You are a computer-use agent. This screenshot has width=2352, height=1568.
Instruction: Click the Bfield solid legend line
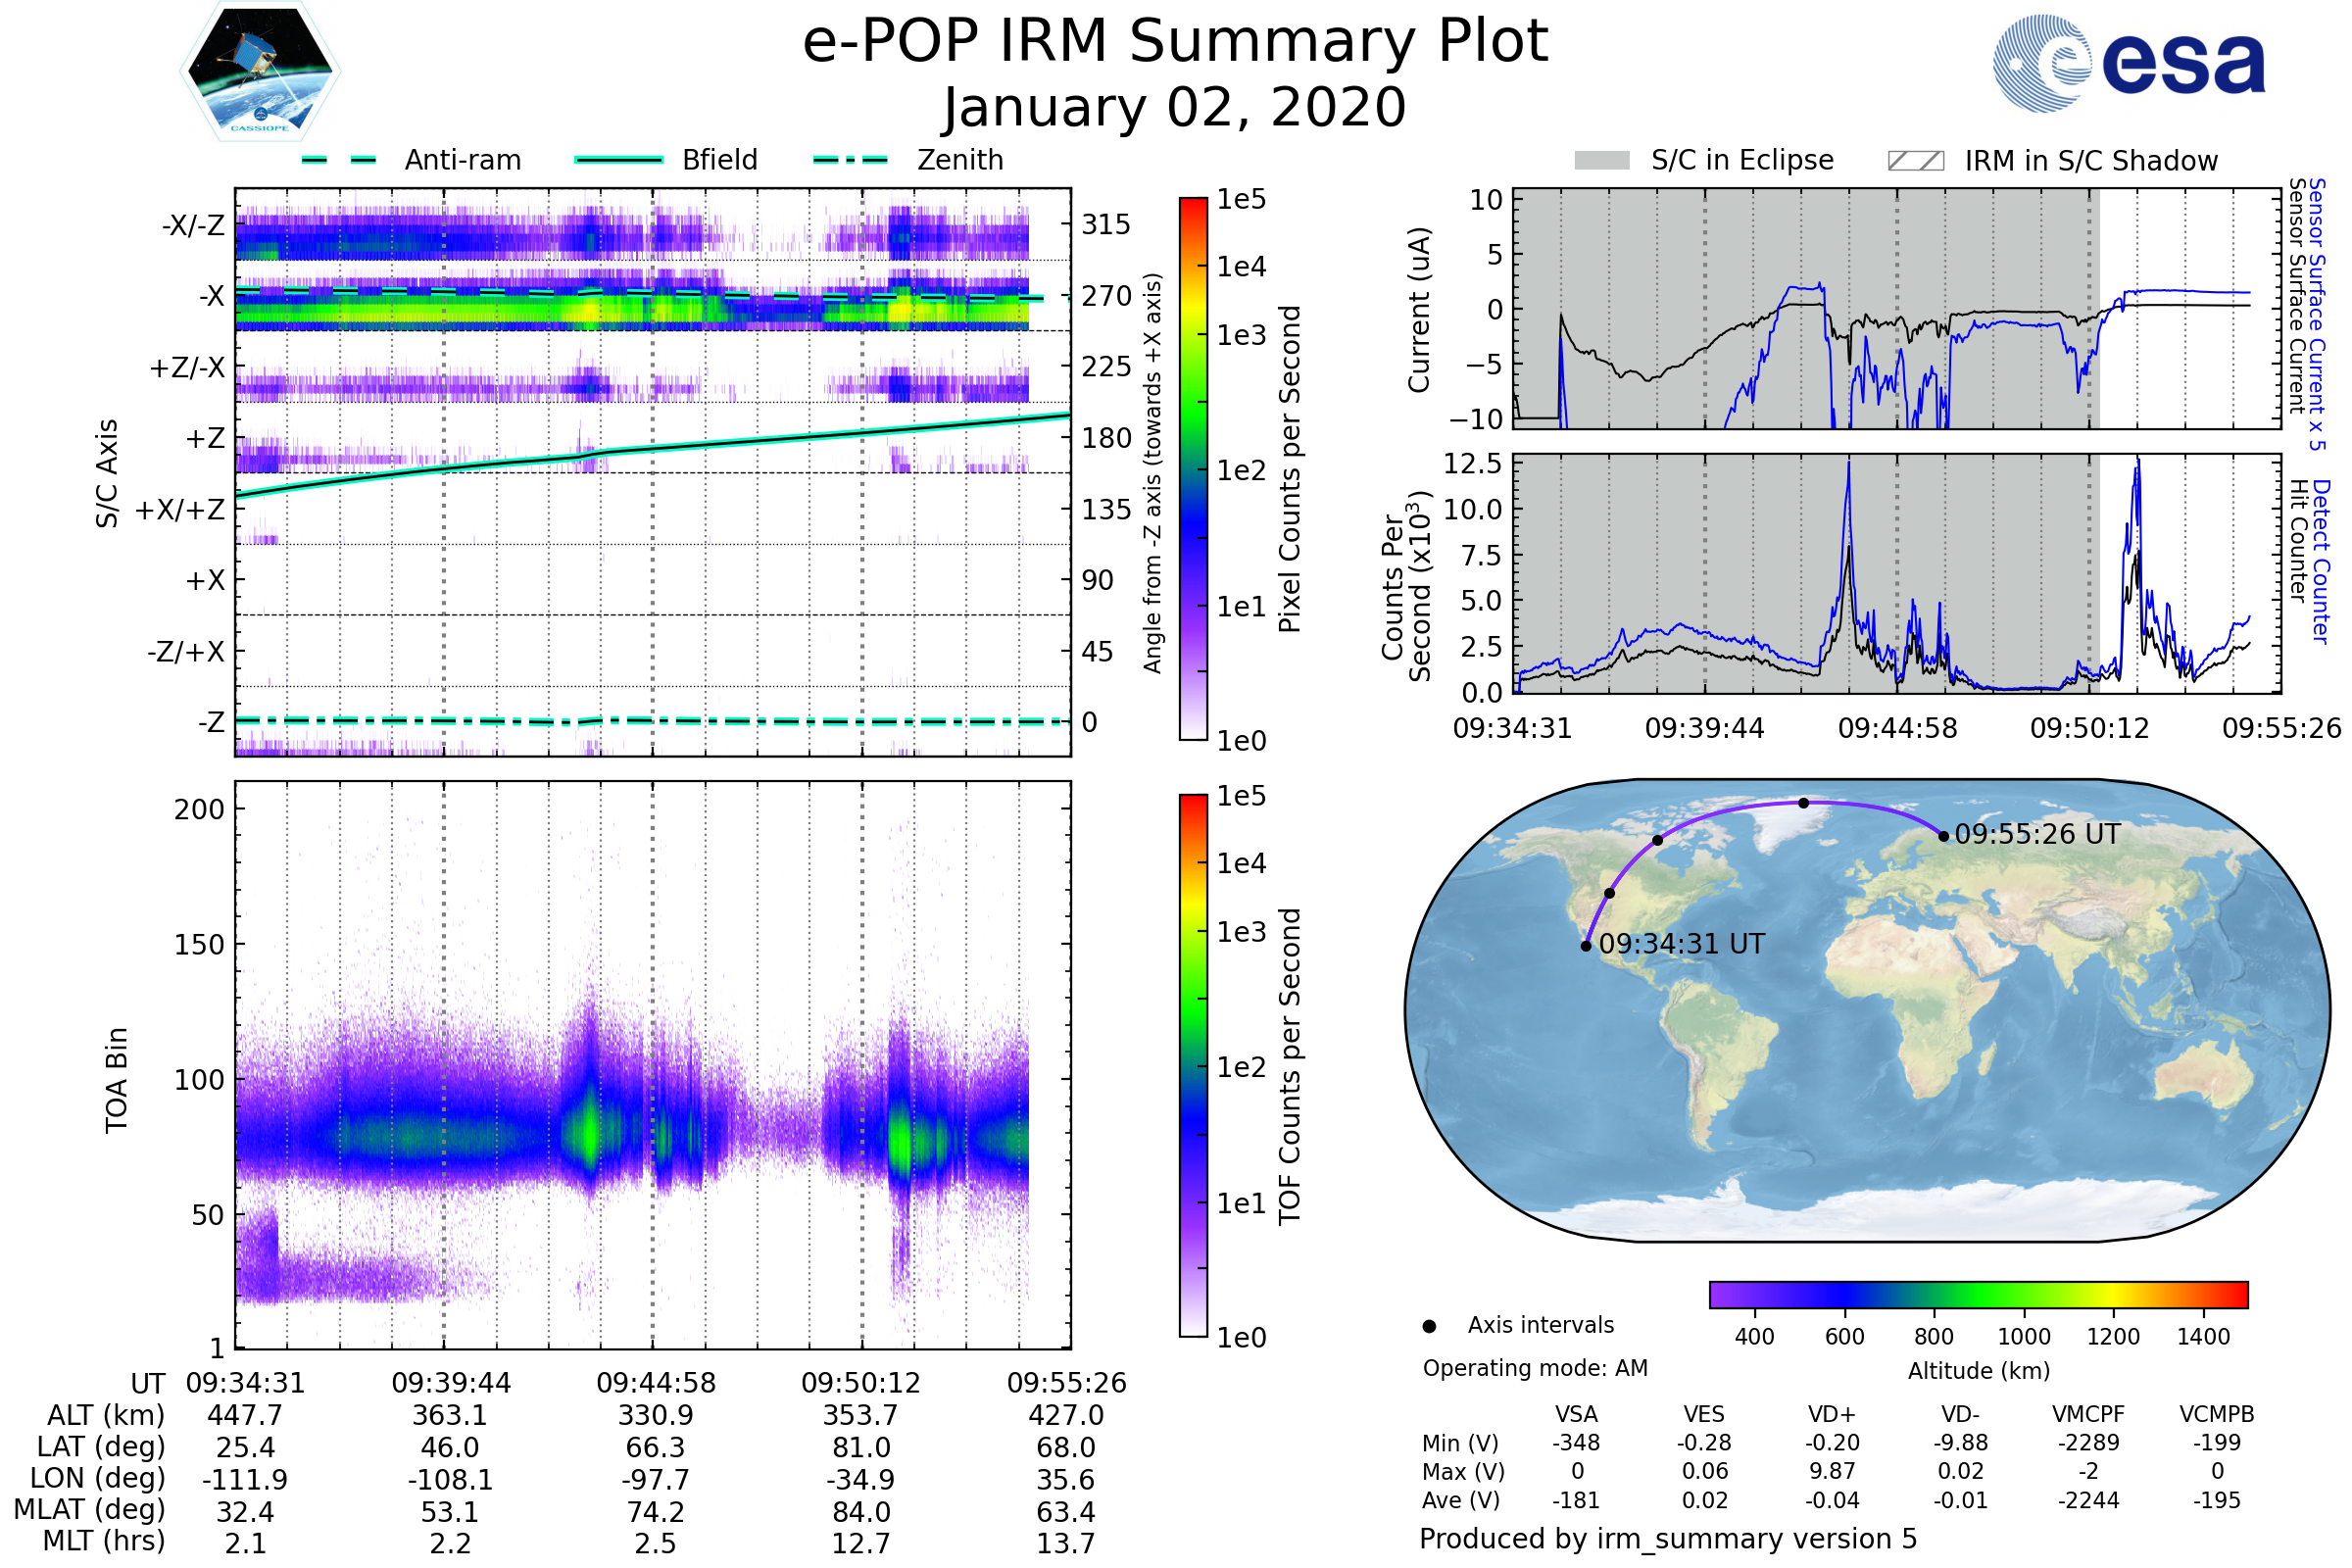tap(618, 160)
